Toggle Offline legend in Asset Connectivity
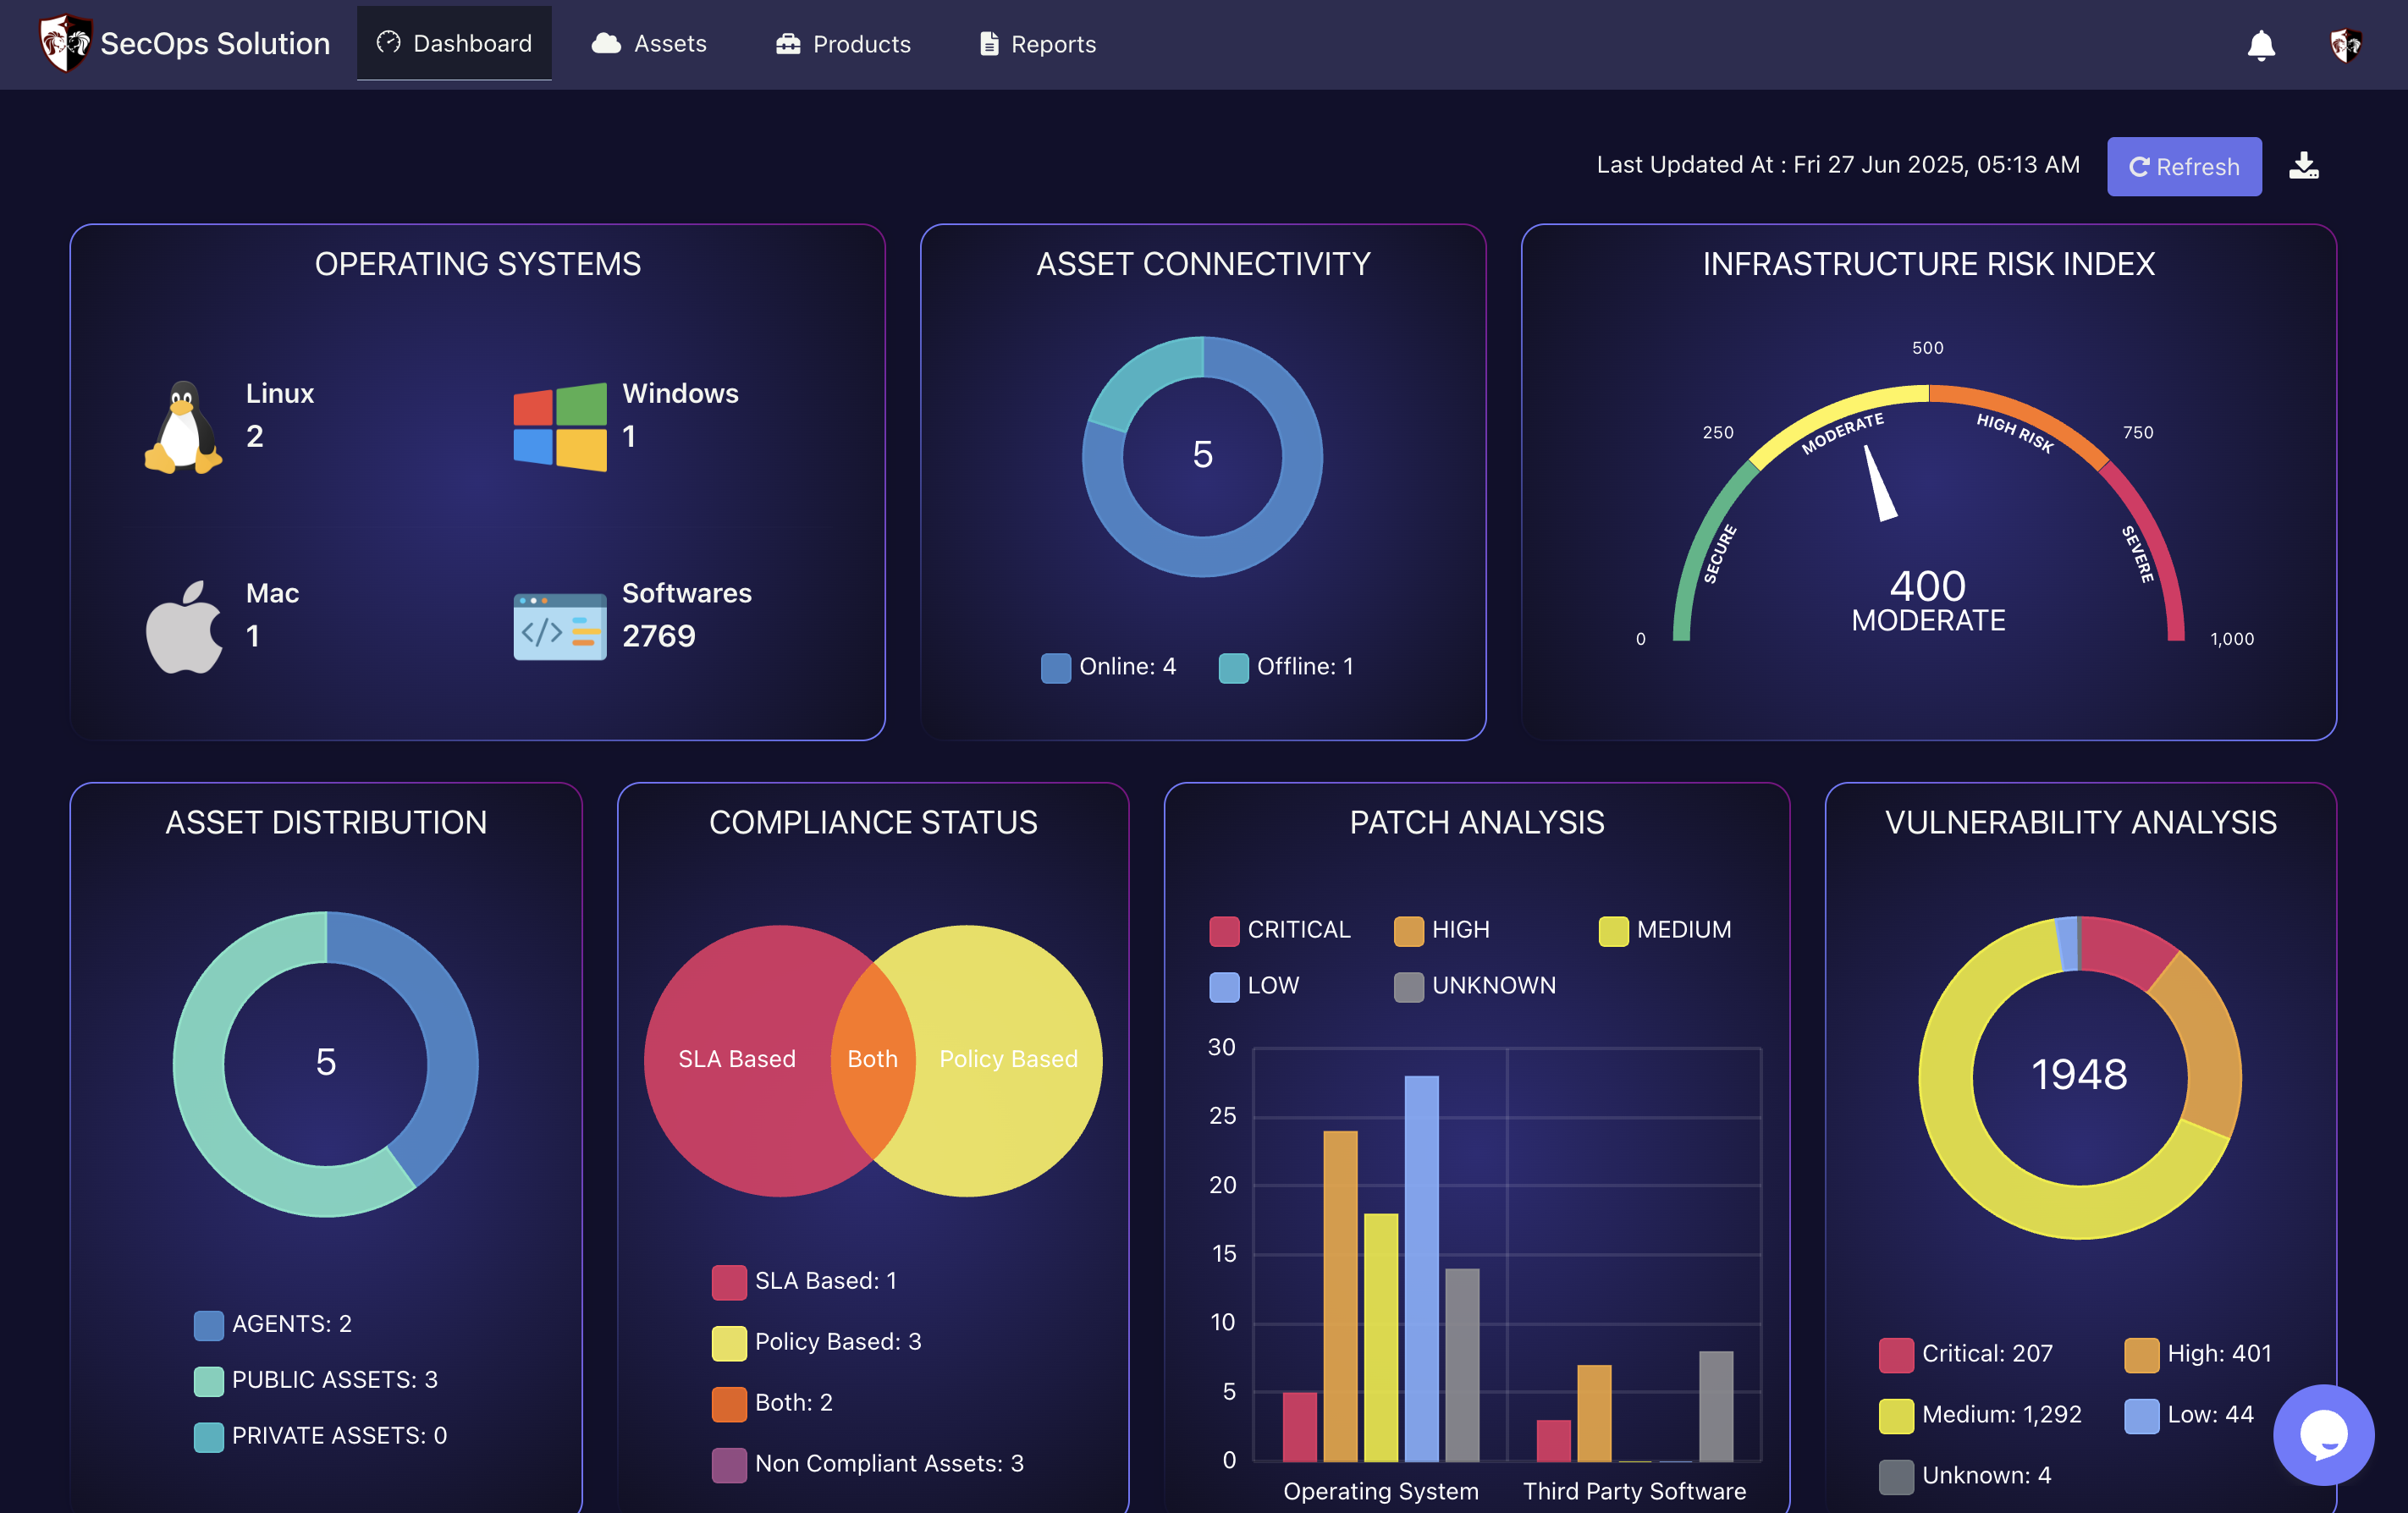The width and height of the screenshot is (2408, 1513). [1286, 667]
